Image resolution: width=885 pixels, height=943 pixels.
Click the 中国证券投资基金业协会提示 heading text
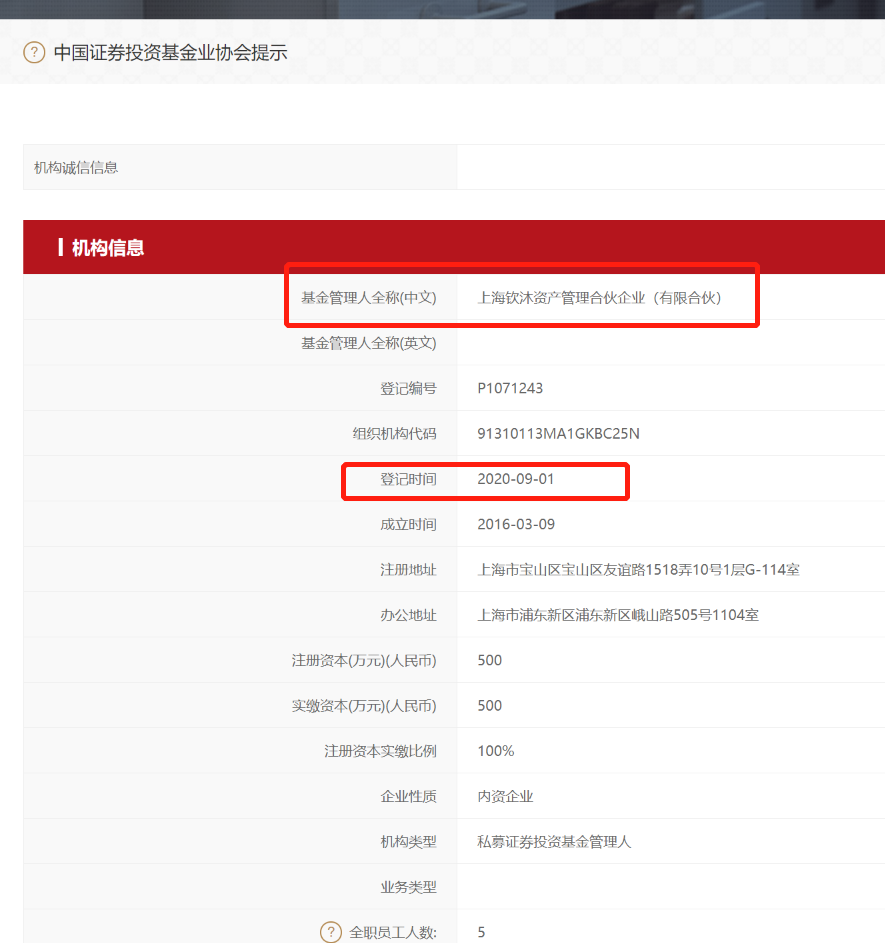point(170,52)
